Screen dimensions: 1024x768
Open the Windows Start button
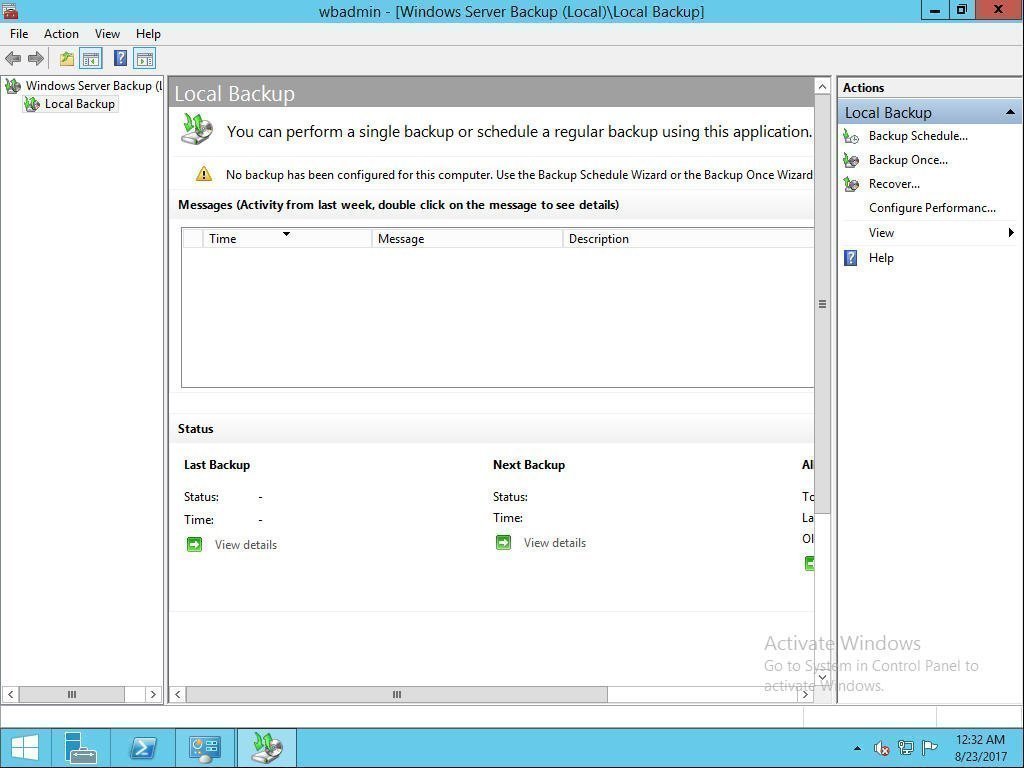pyautogui.click(x=25, y=748)
